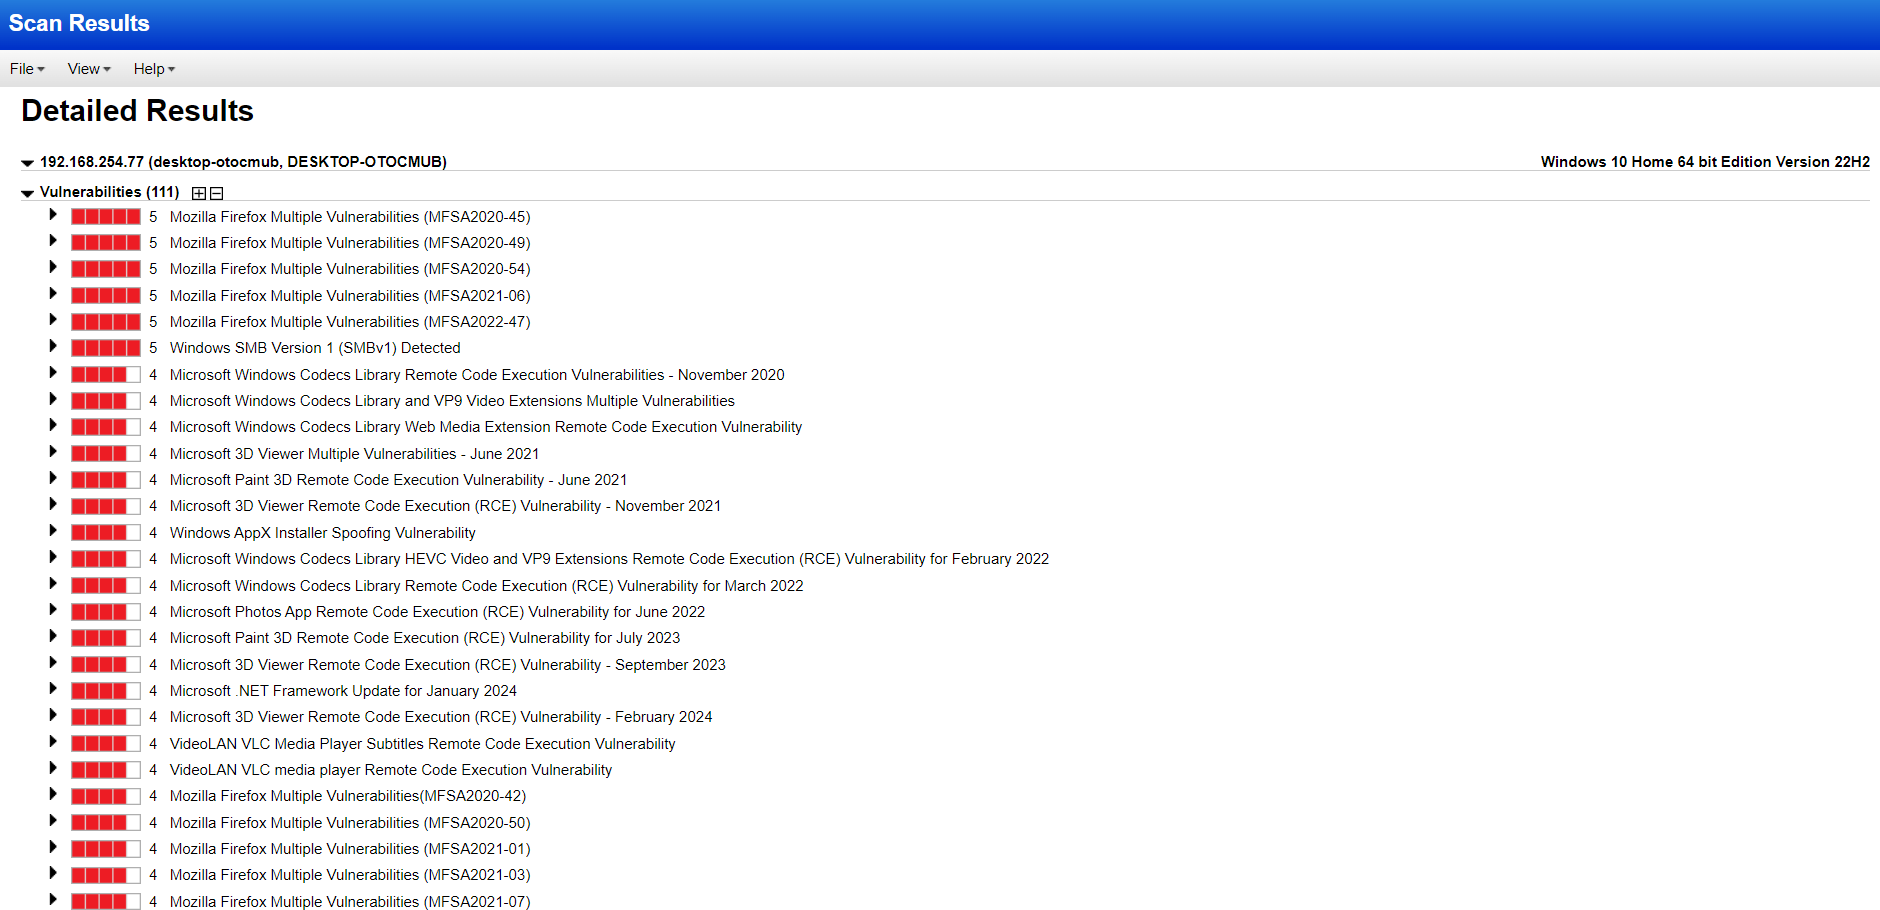Expand the Codecs Library Web Media Extension row
Viewport: 1880px width, 910px height.
[53, 425]
